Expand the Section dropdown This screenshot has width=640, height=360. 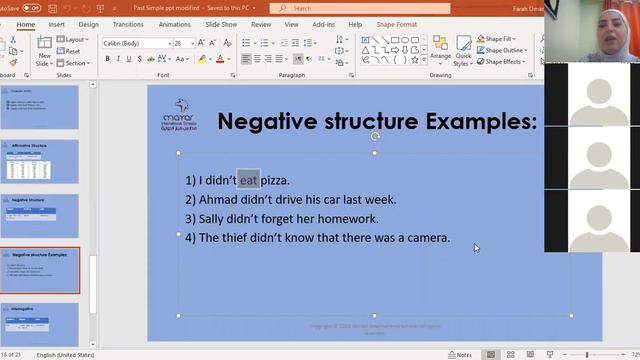[73, 63]
